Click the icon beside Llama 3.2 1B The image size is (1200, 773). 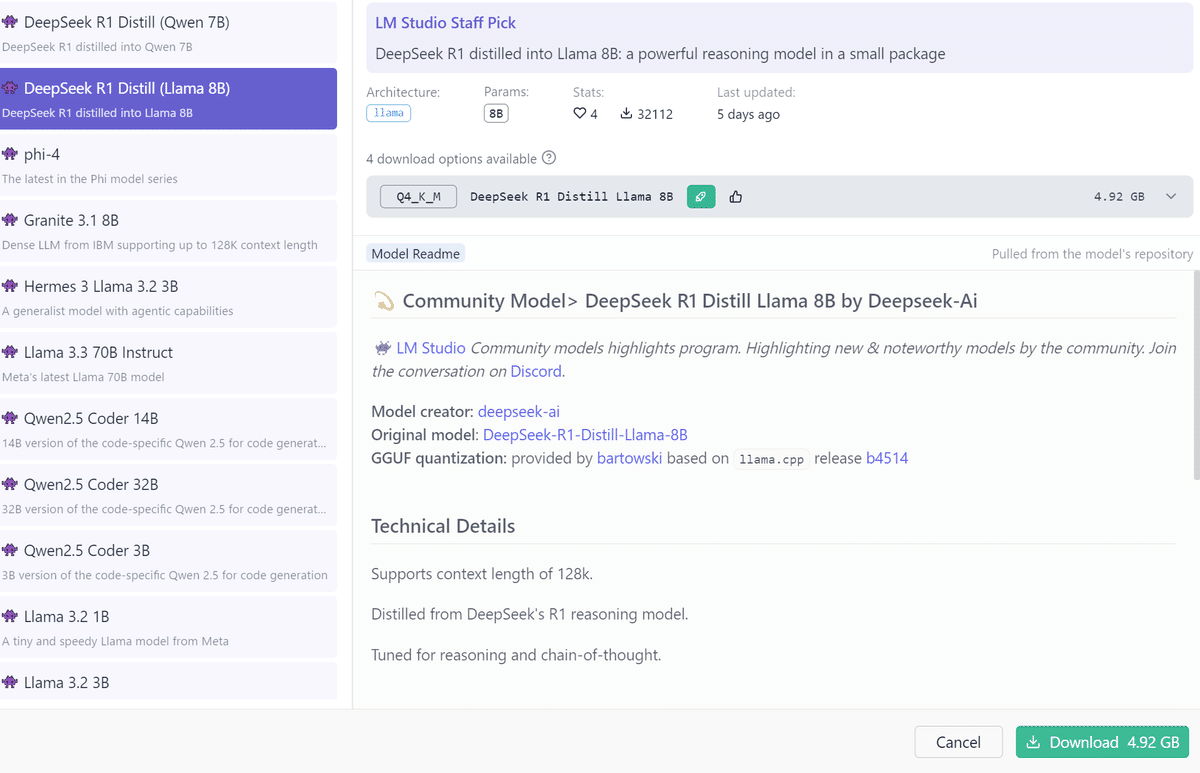(x=10, y=616)
